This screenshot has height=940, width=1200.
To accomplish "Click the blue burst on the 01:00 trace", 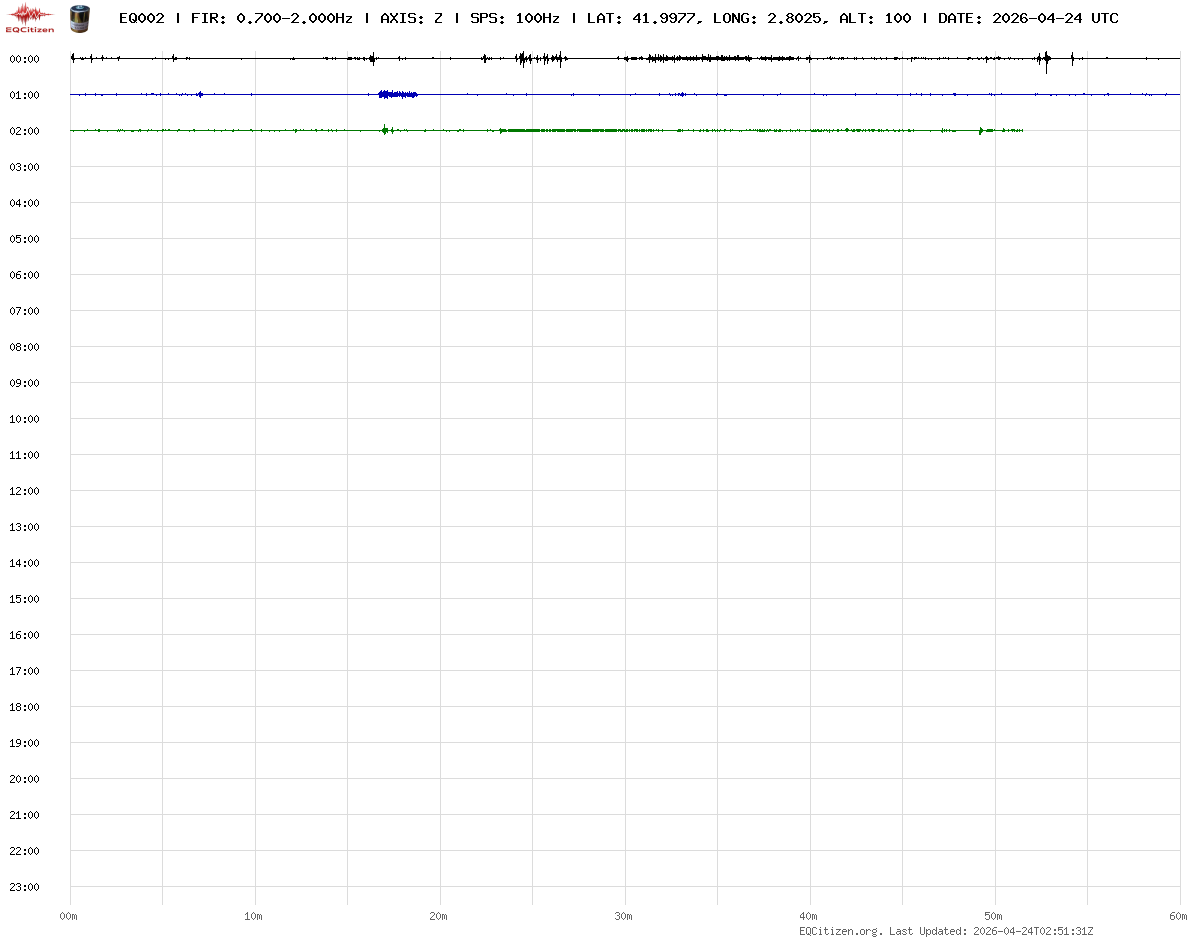I will [397, 94].
